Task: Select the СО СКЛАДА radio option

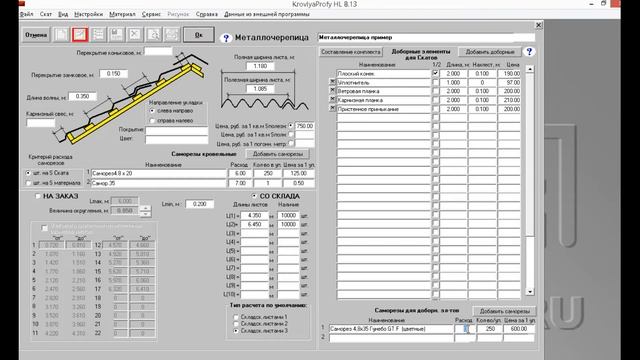Action: 254,196
